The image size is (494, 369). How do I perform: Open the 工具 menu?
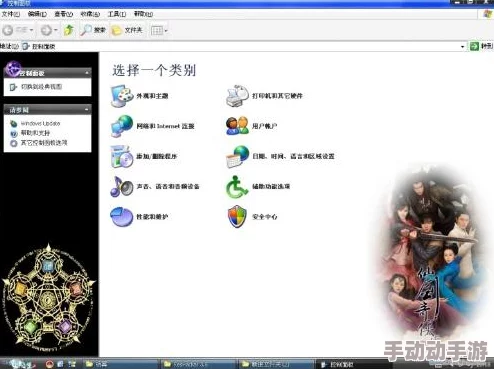117,14
